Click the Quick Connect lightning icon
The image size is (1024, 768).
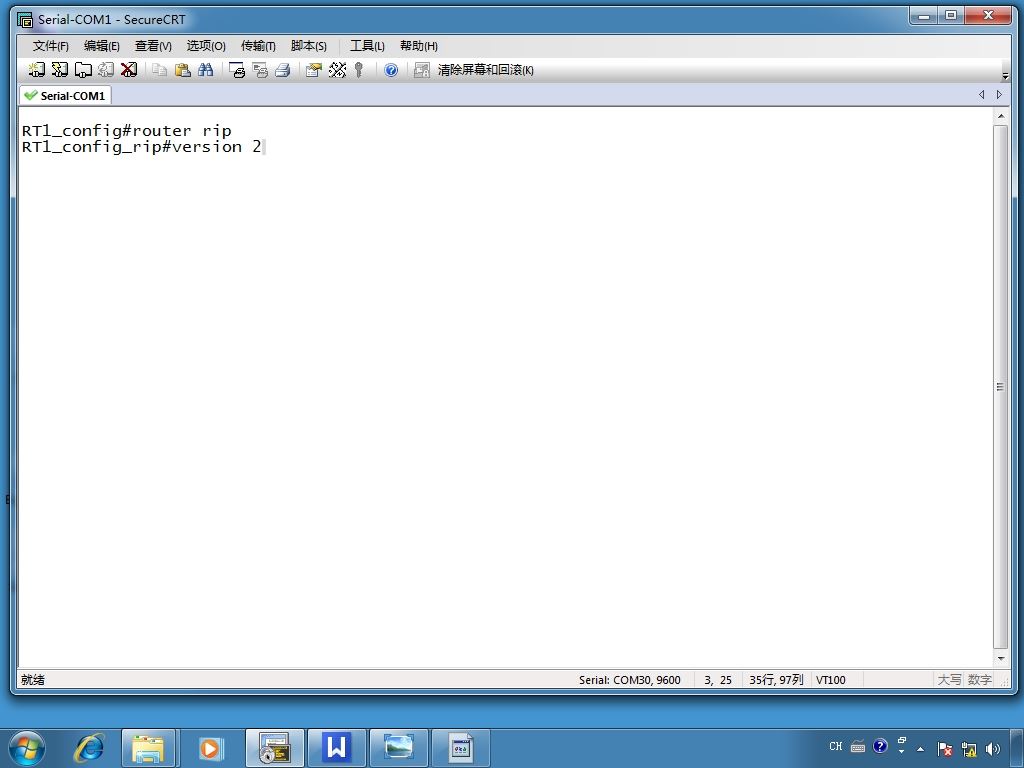(59, 70)
